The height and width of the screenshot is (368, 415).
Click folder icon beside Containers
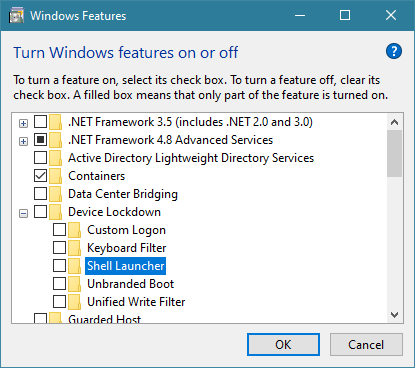(55, 176)
